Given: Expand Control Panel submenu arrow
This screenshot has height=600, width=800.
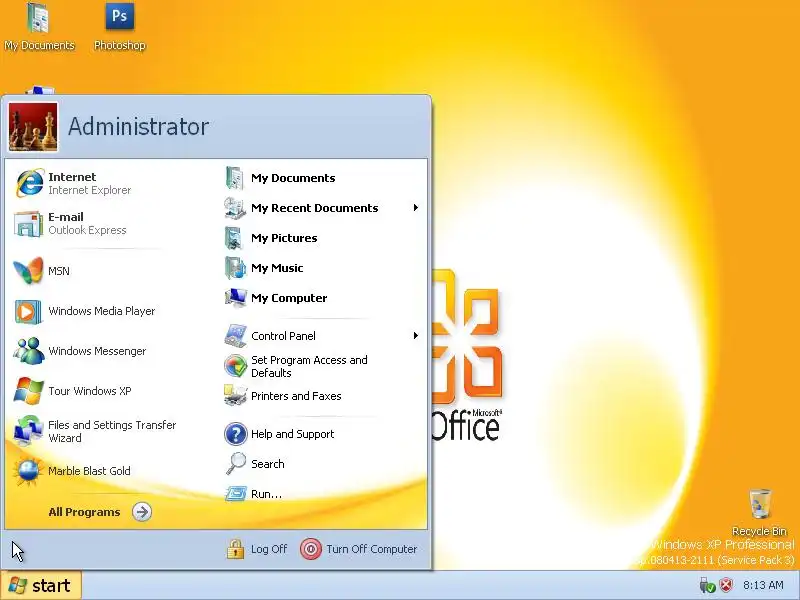Looking at the screenshot, I should tap(416, 336).
